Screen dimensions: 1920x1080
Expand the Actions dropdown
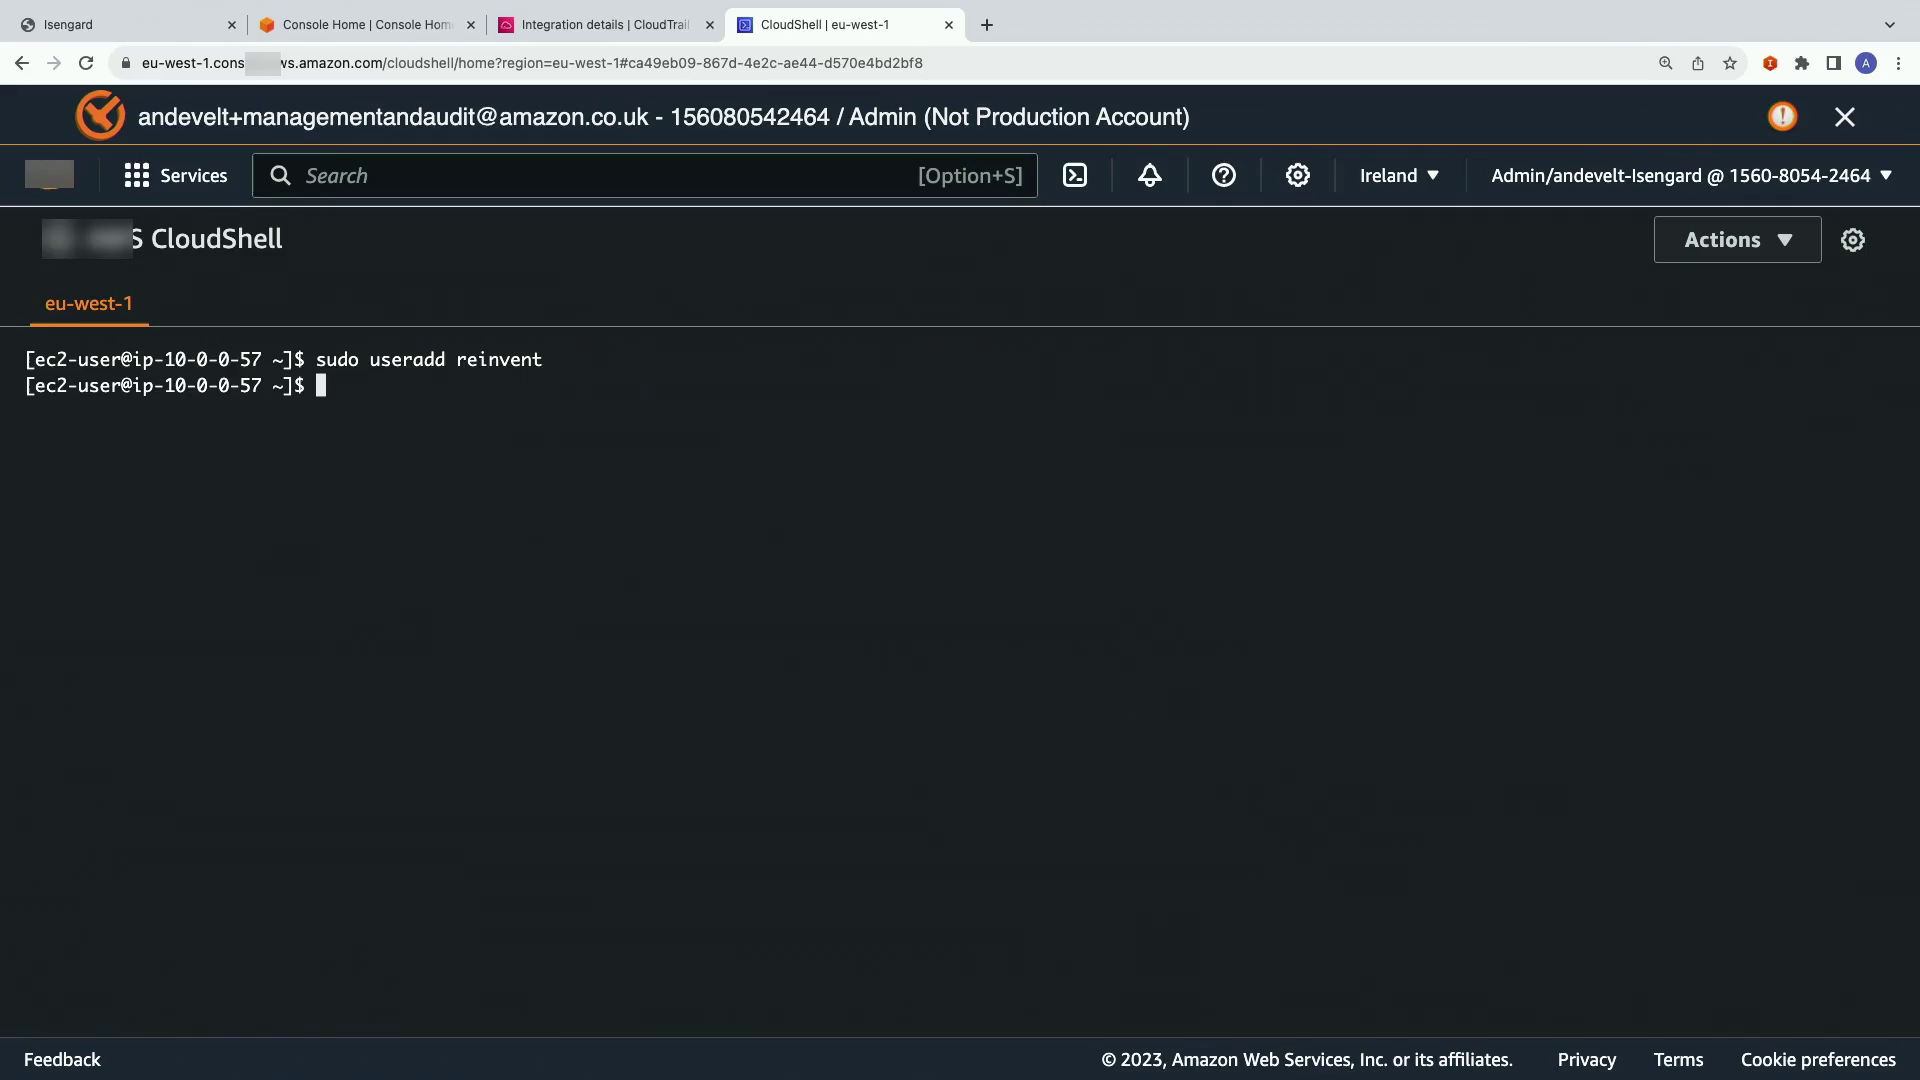pos(1738,240)
